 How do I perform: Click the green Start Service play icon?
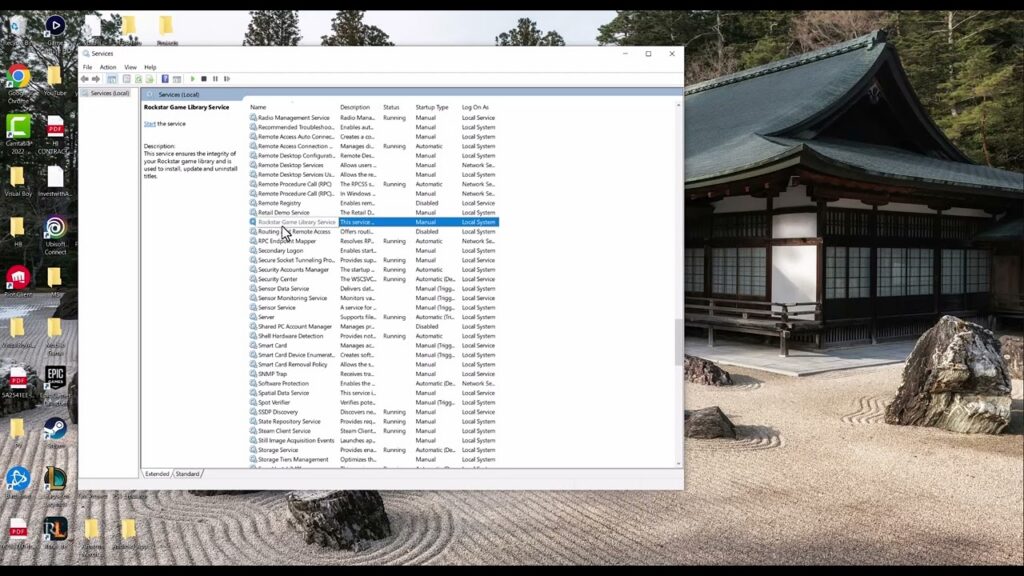point(193,79)
